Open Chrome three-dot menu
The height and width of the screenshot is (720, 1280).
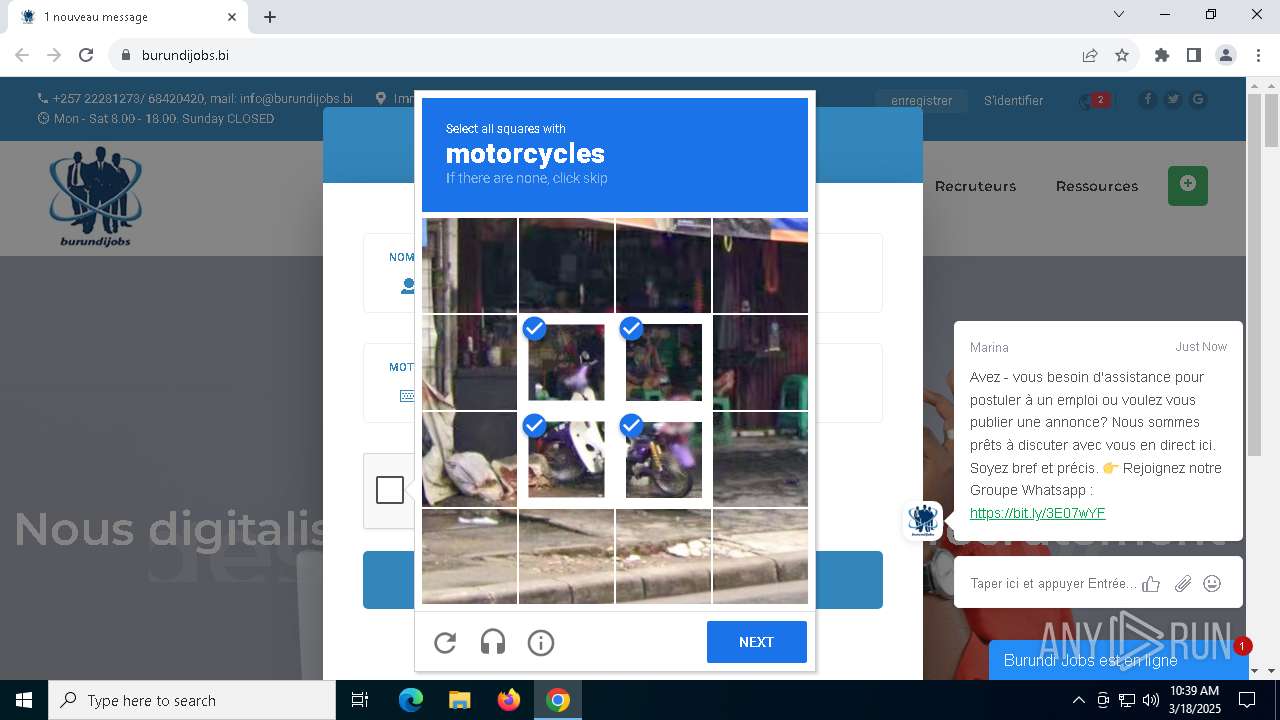tap(1258, 55)
